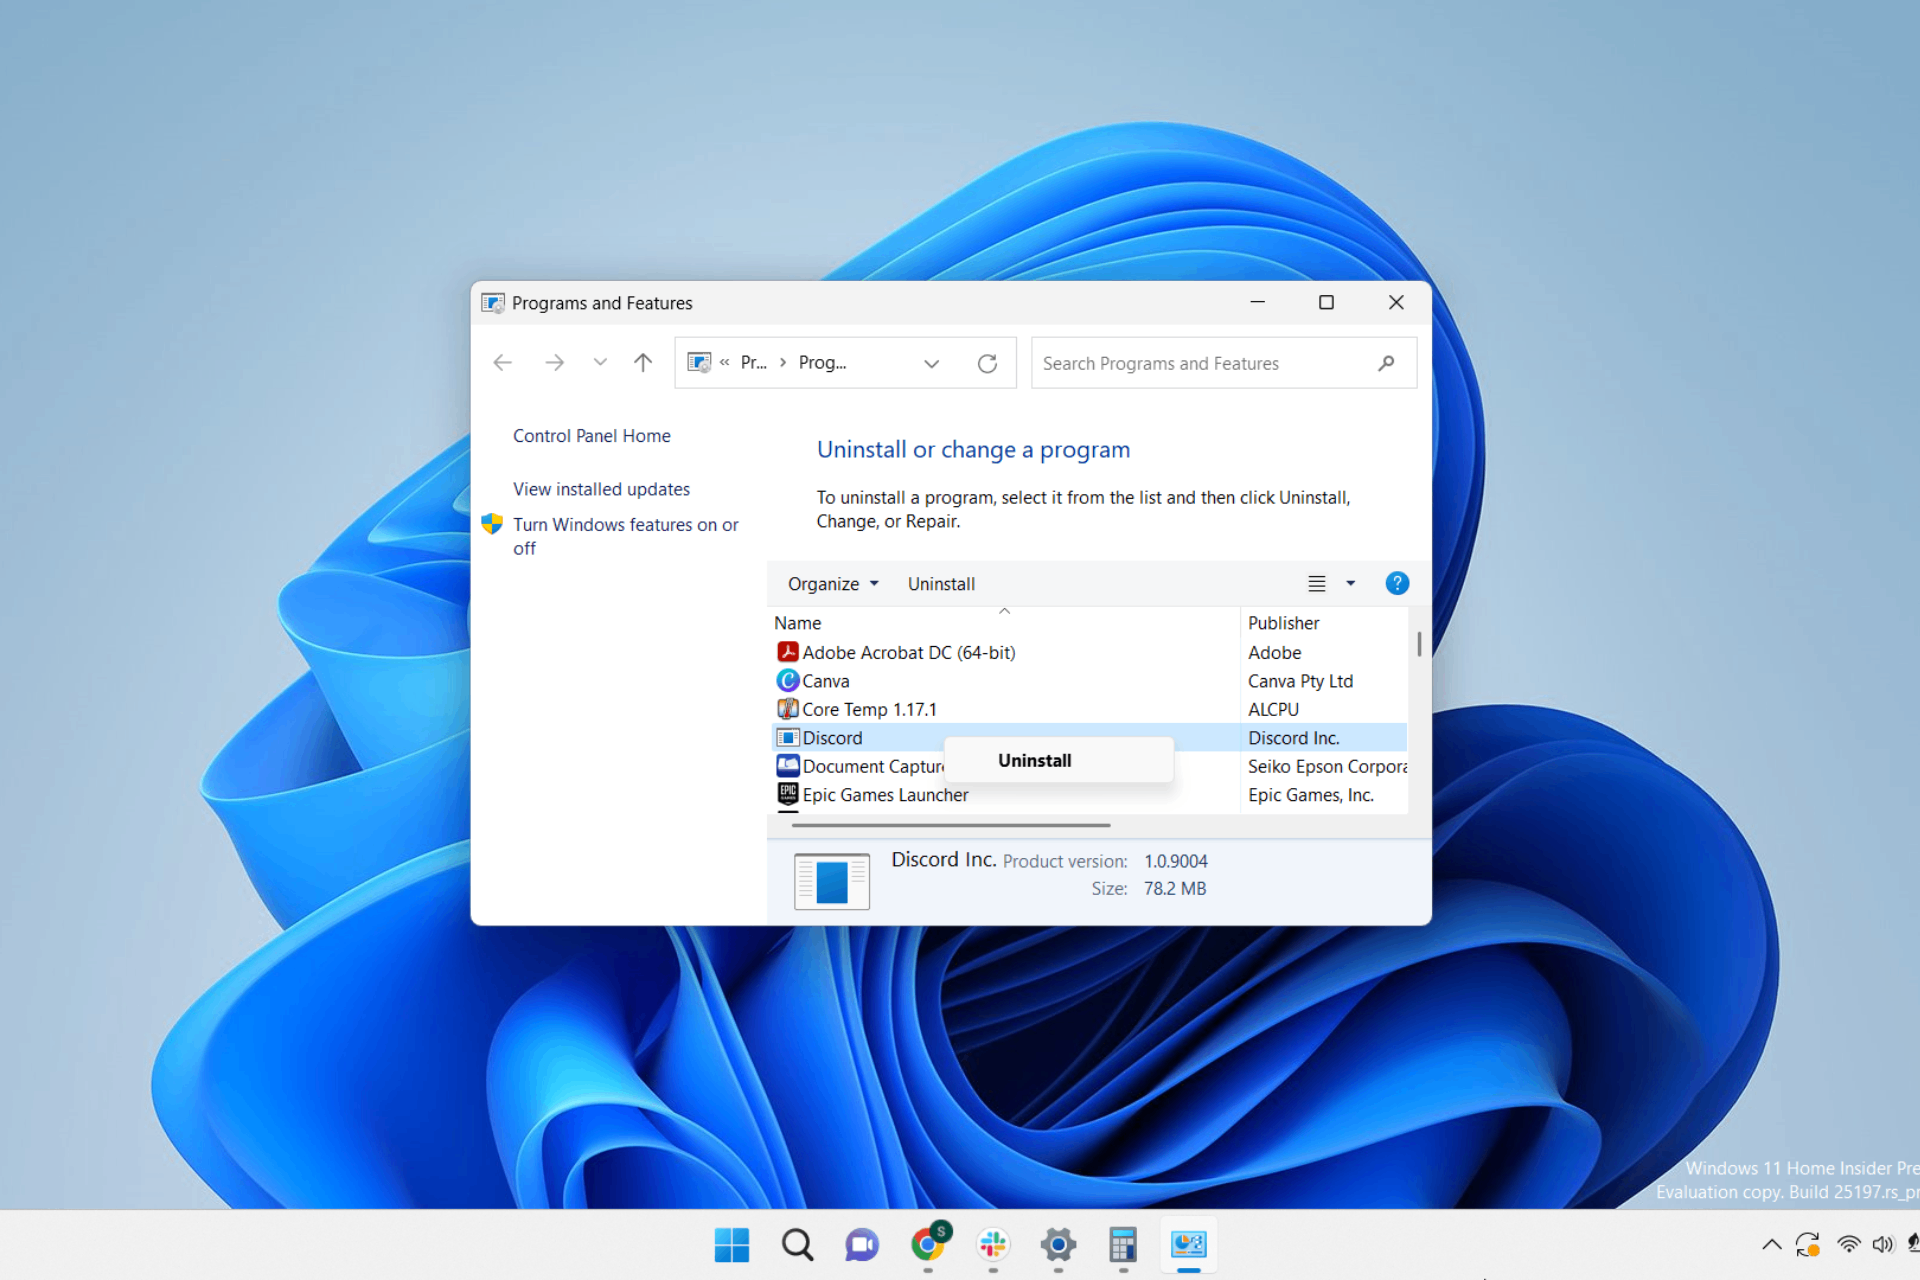Image resolution: width=1920 pixels, height=1280 pixels.
Task: Click the Change view options icon
Action: tap(1316, 583)
